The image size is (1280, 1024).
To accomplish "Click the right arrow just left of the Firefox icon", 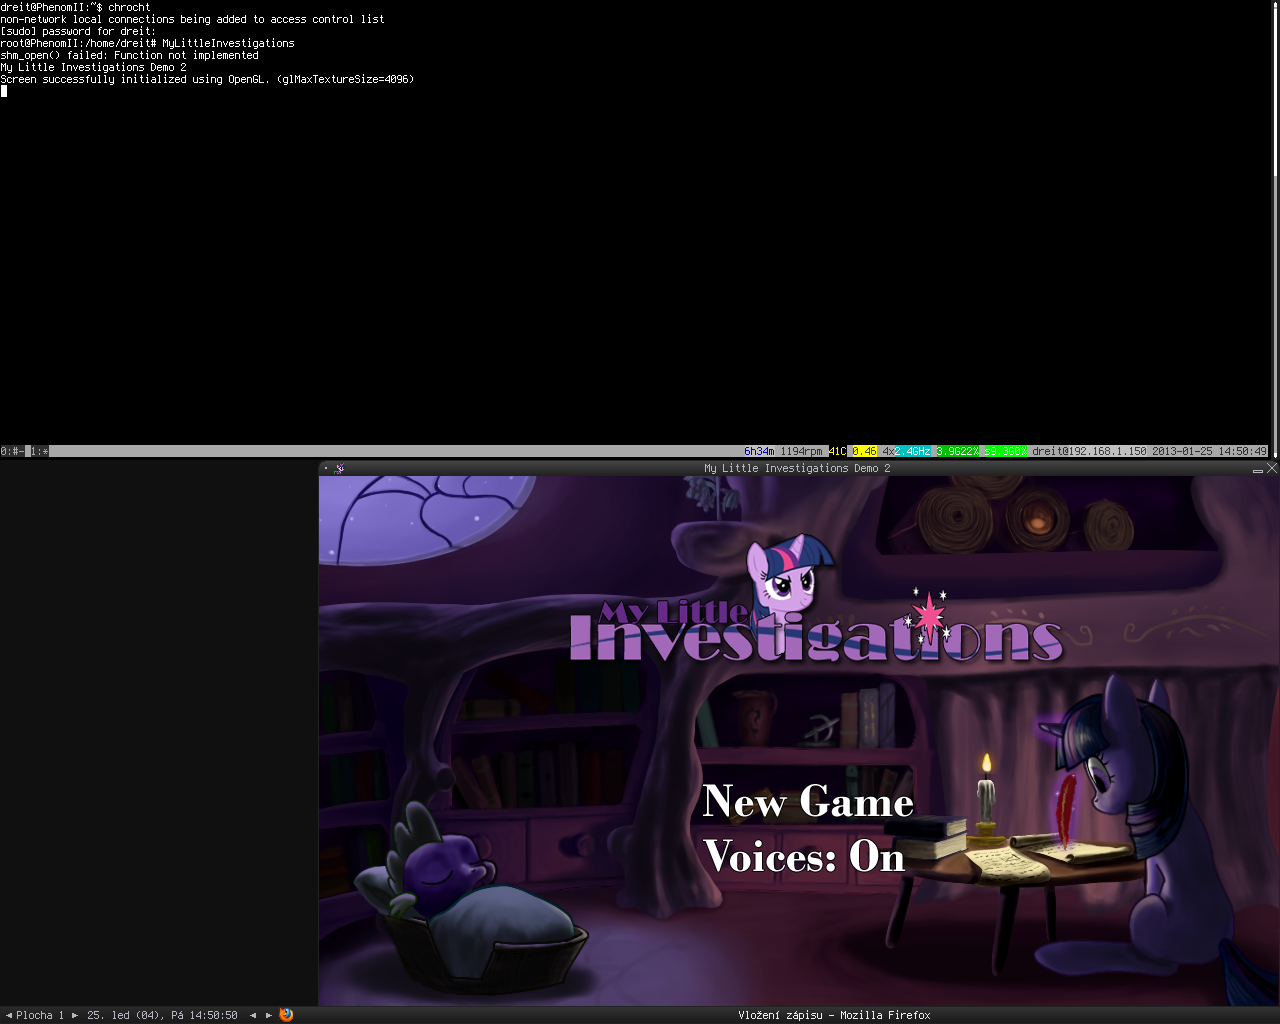I will click(x=269, y=1015).
